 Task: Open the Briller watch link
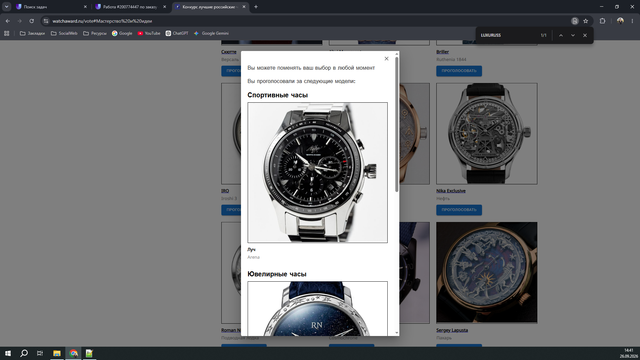442,52
